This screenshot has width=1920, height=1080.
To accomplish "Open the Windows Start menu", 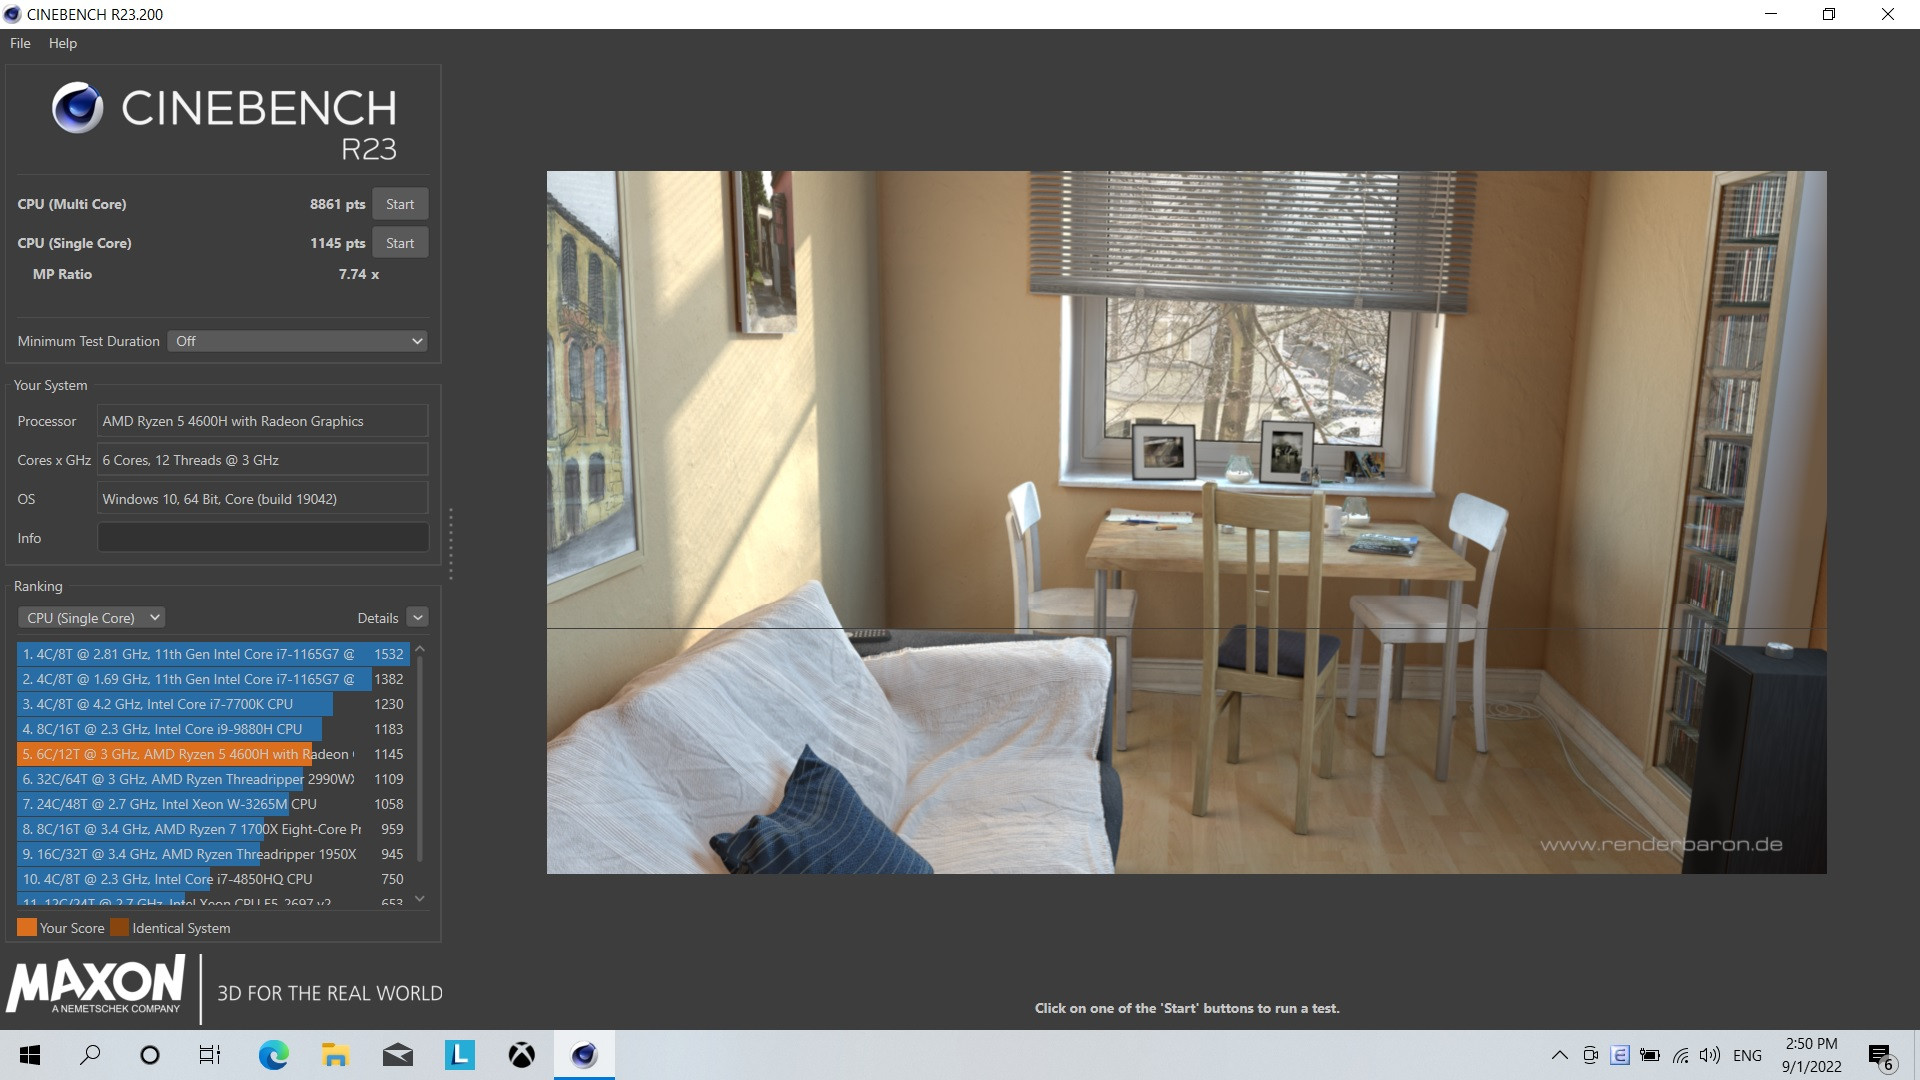I will point(30,1055).
